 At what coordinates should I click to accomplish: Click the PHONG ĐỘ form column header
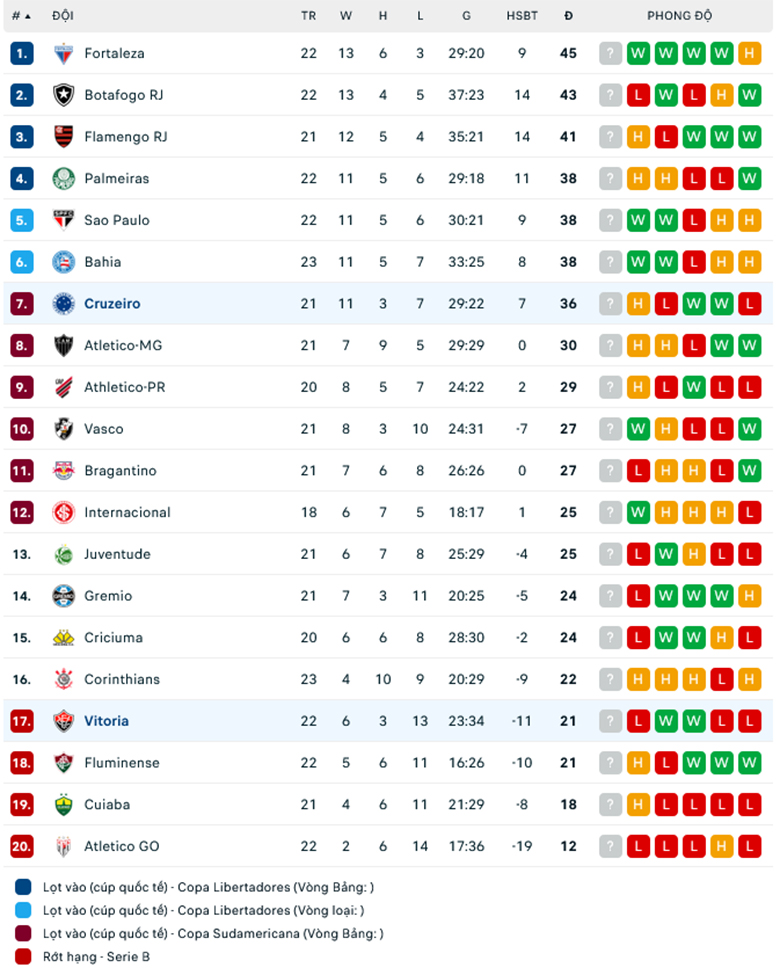pyautogui.click(x=680, y=16)
